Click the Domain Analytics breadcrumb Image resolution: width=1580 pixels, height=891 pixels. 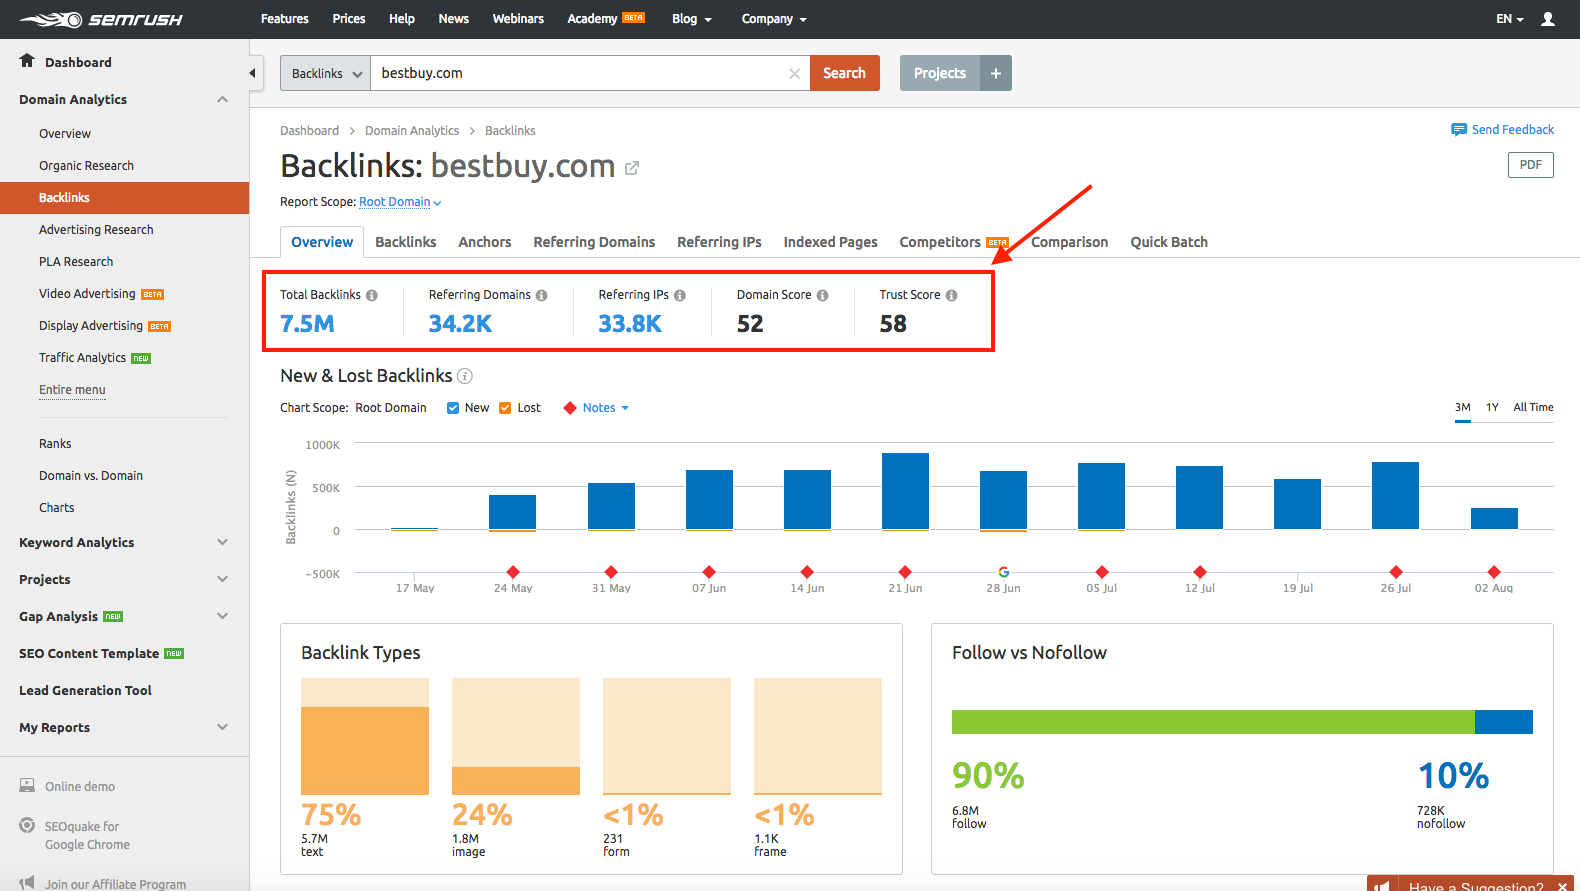412,131
